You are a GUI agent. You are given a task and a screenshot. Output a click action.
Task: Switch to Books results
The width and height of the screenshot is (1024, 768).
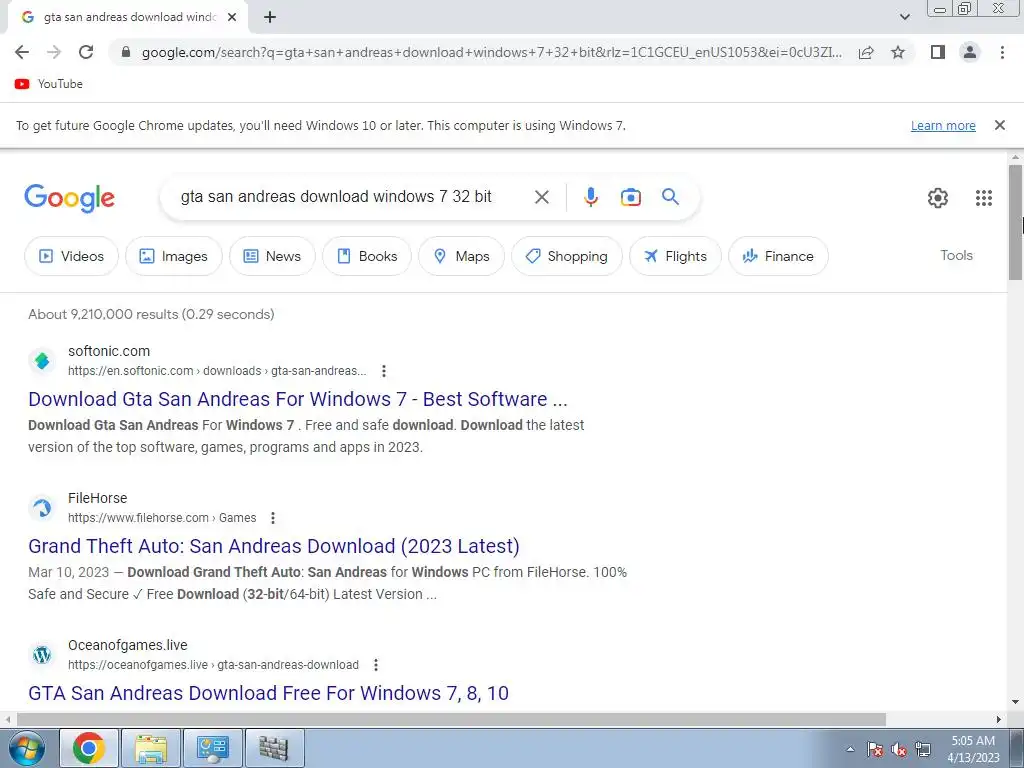(367, 256)
